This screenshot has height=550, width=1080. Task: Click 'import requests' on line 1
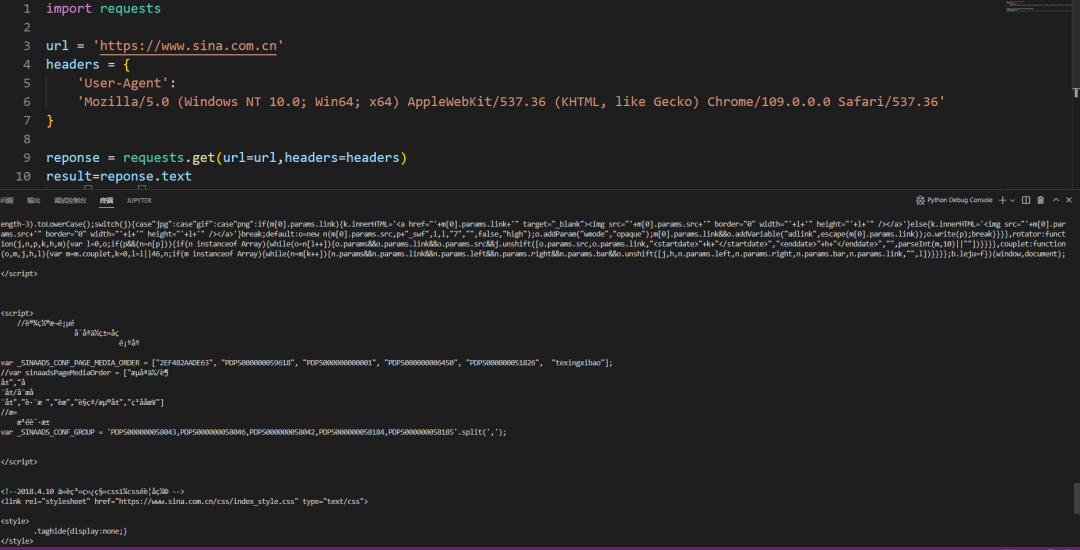103,9
